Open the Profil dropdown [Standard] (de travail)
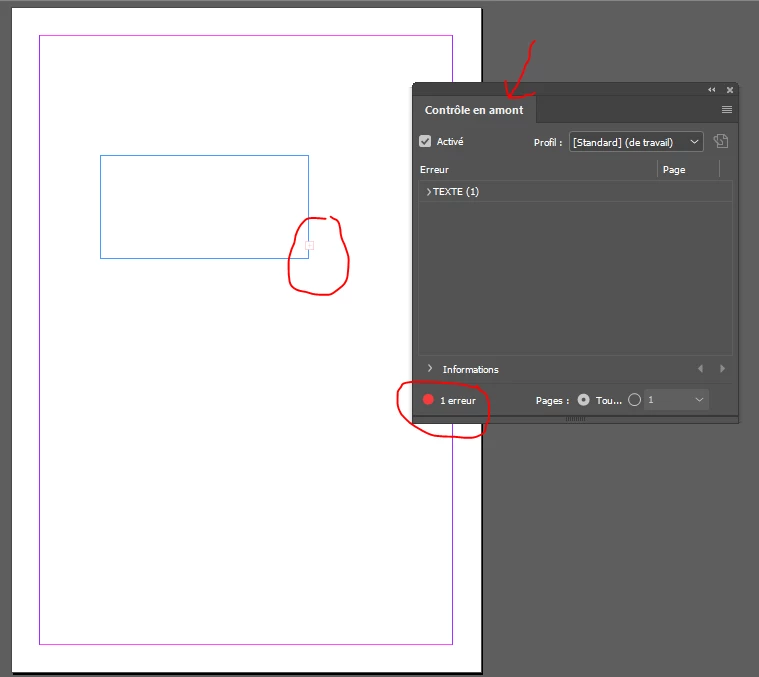Screen dimensions: 759x677 click(636, 142)
